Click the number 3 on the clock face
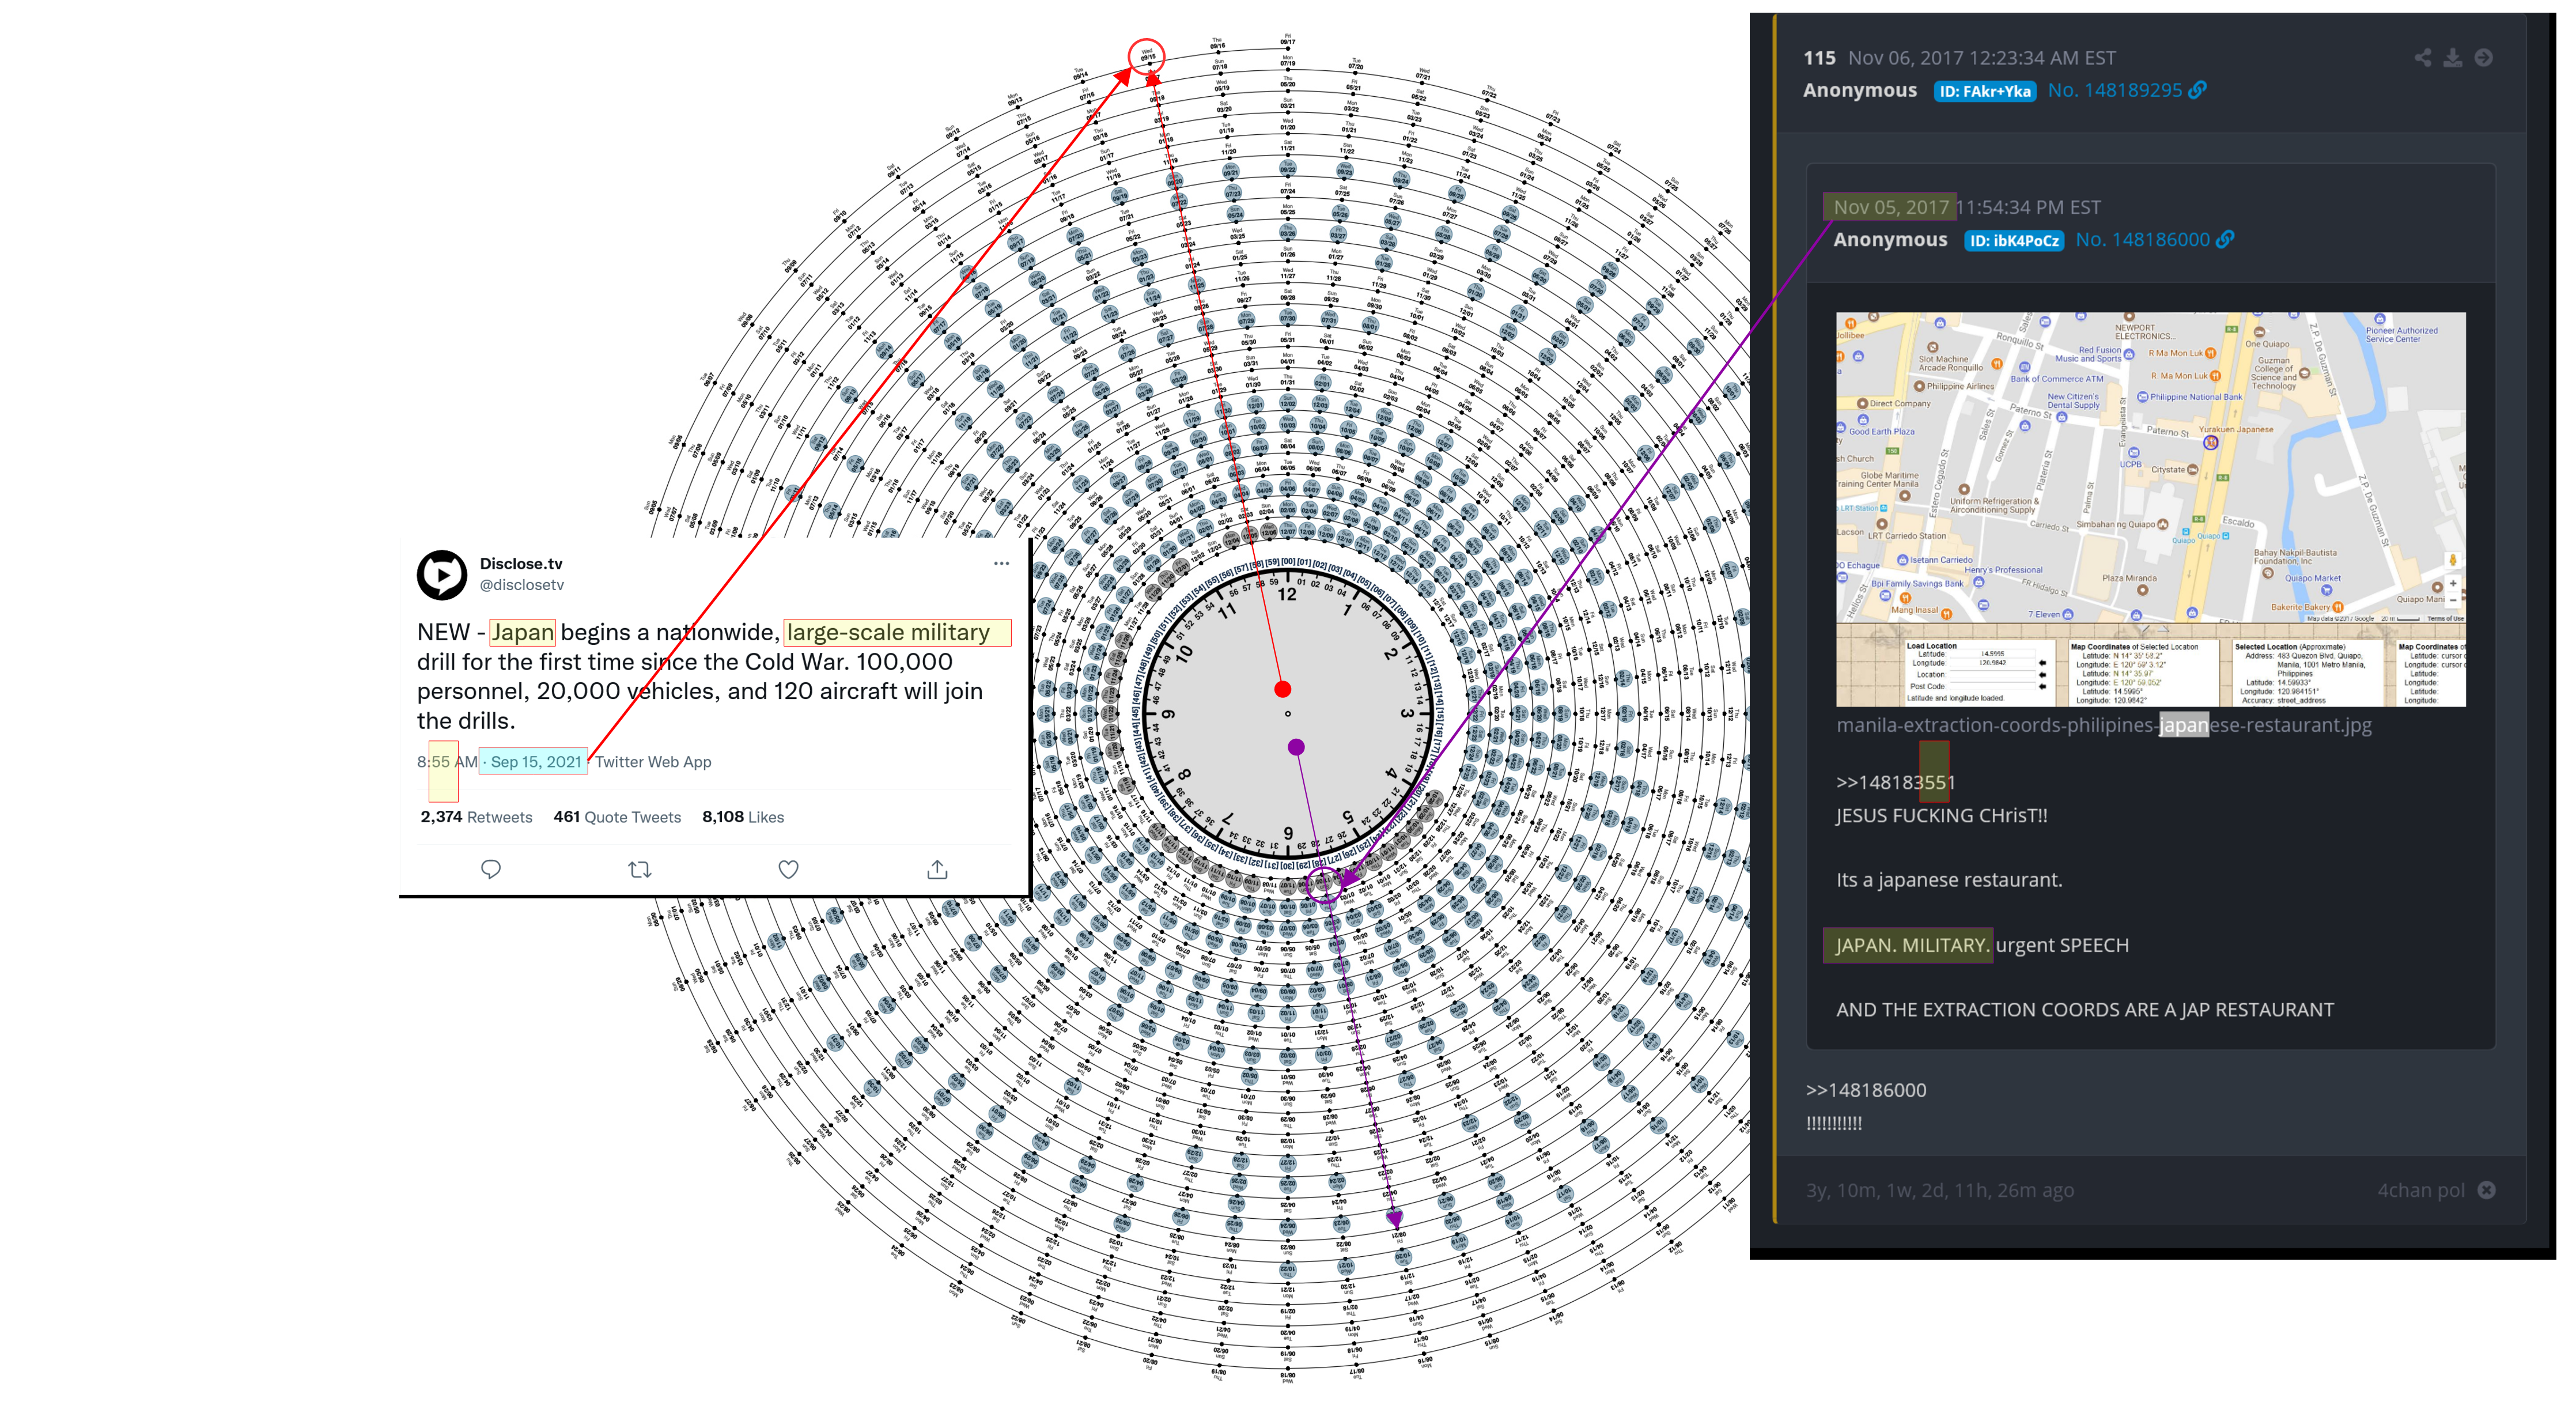This screenshot has width=2576, height=1417. (1406, 713)
